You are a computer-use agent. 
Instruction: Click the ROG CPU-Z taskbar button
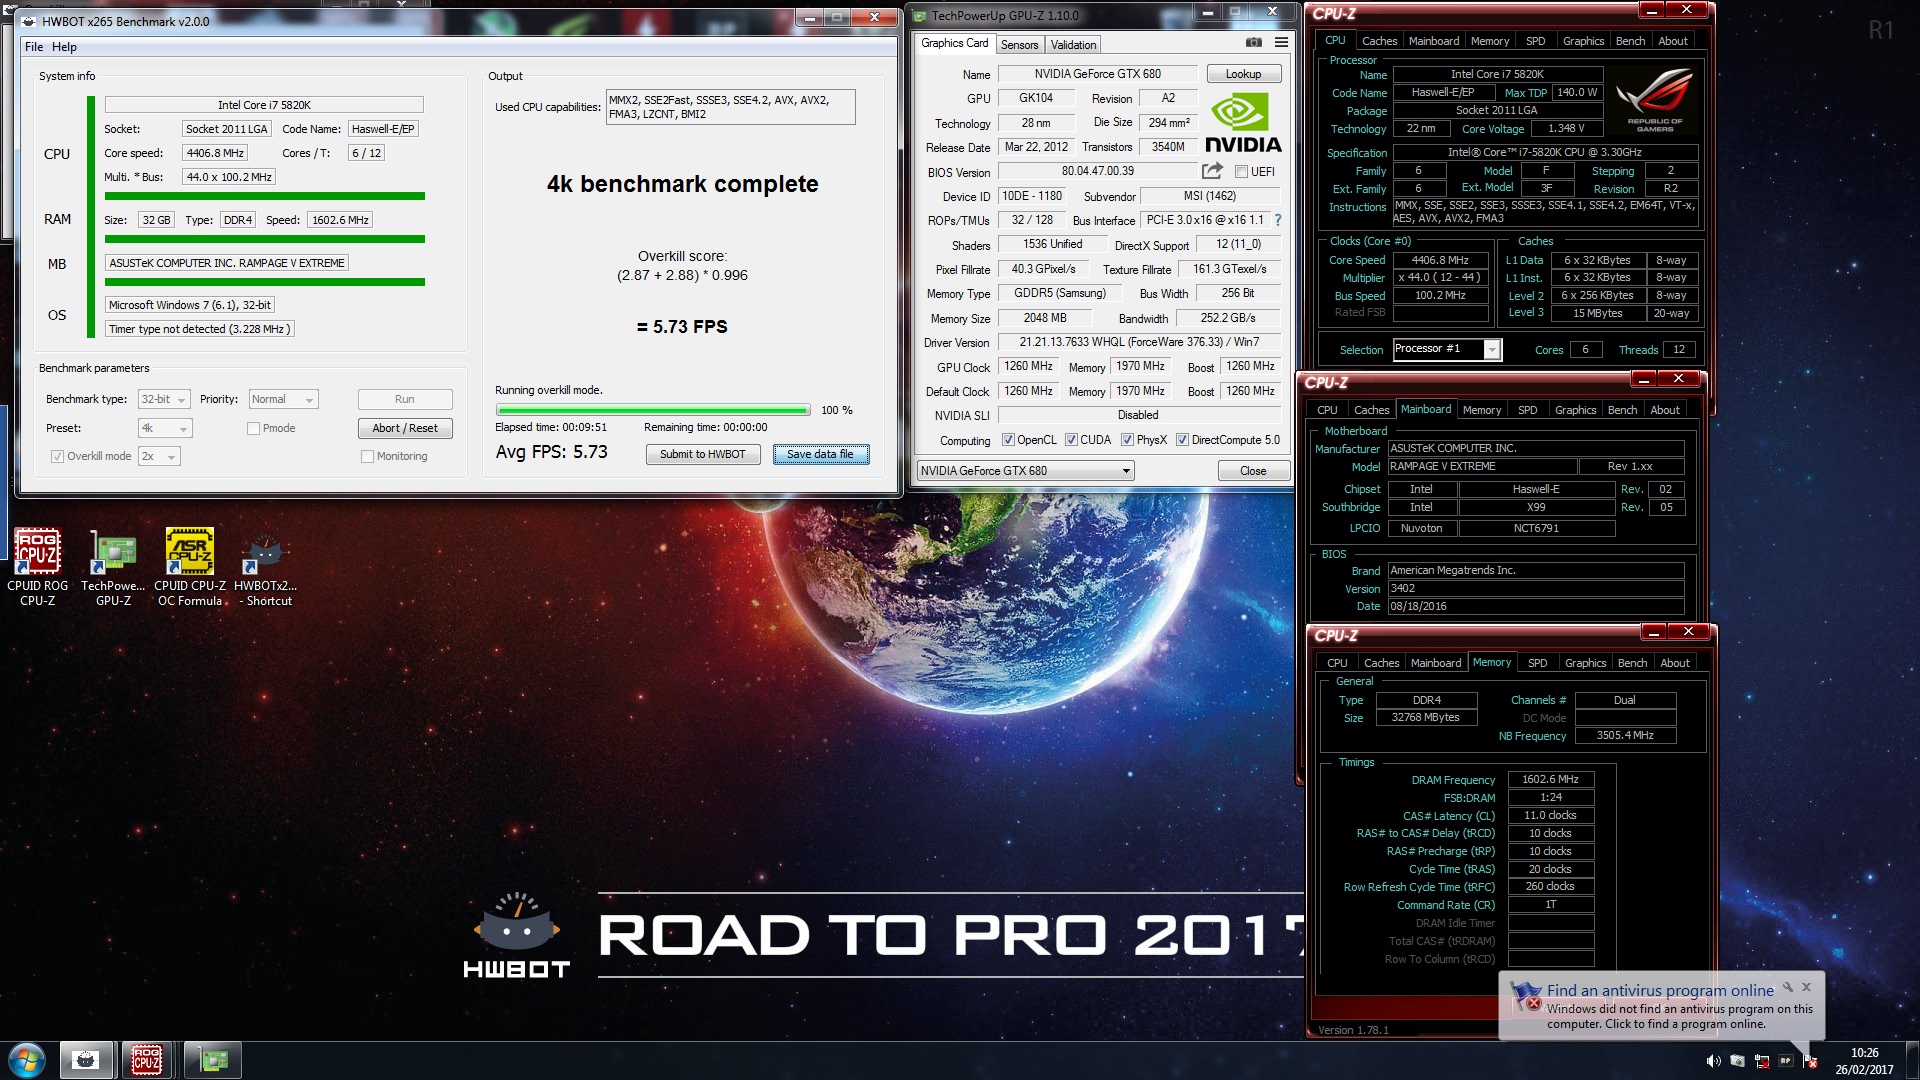coord(147,1060)
